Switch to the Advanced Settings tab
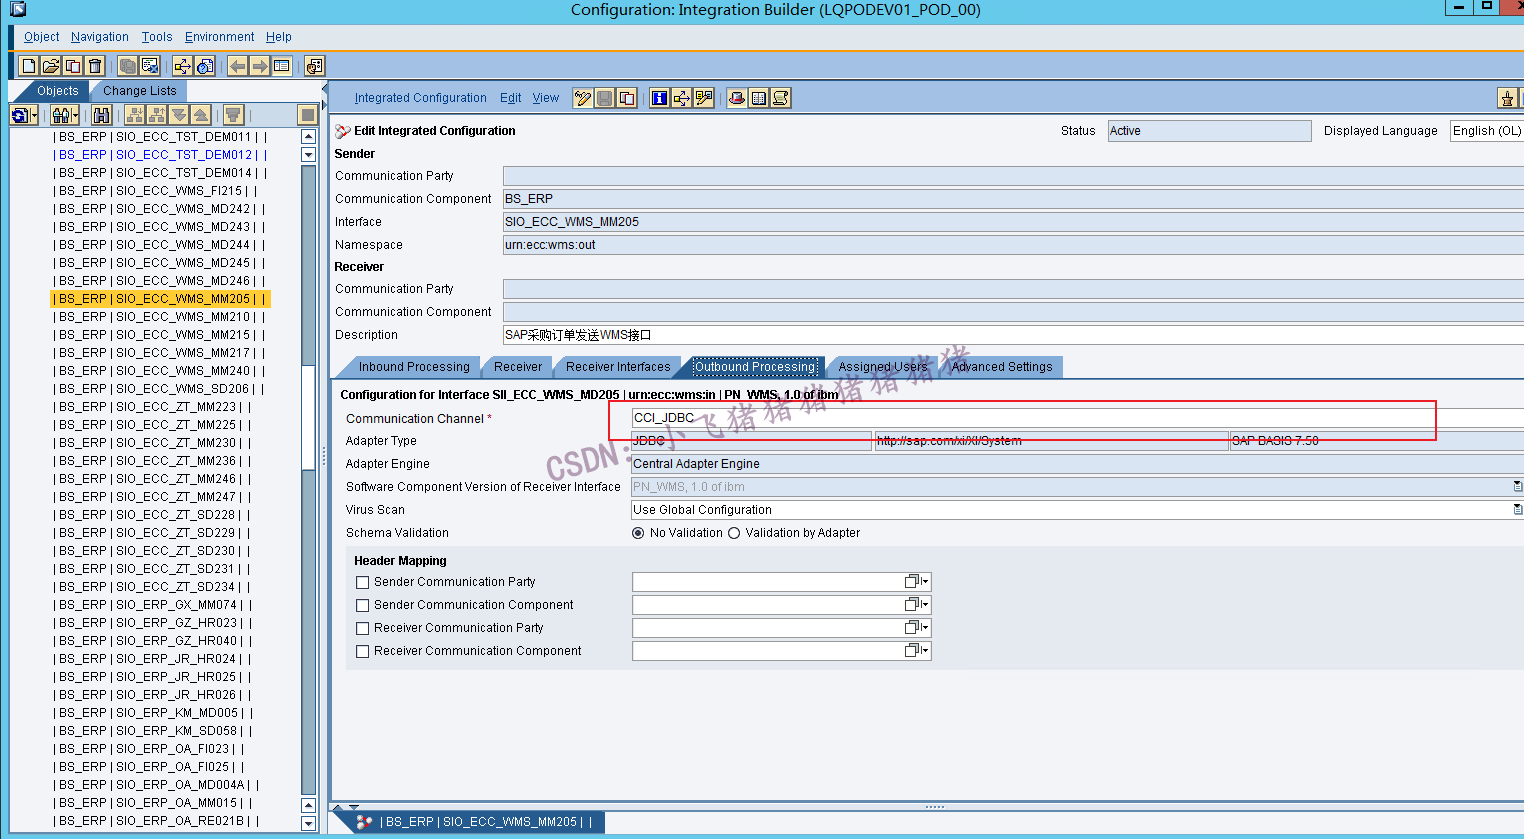This screenshot has height=839, width=1524. [x=1002, y=367]
